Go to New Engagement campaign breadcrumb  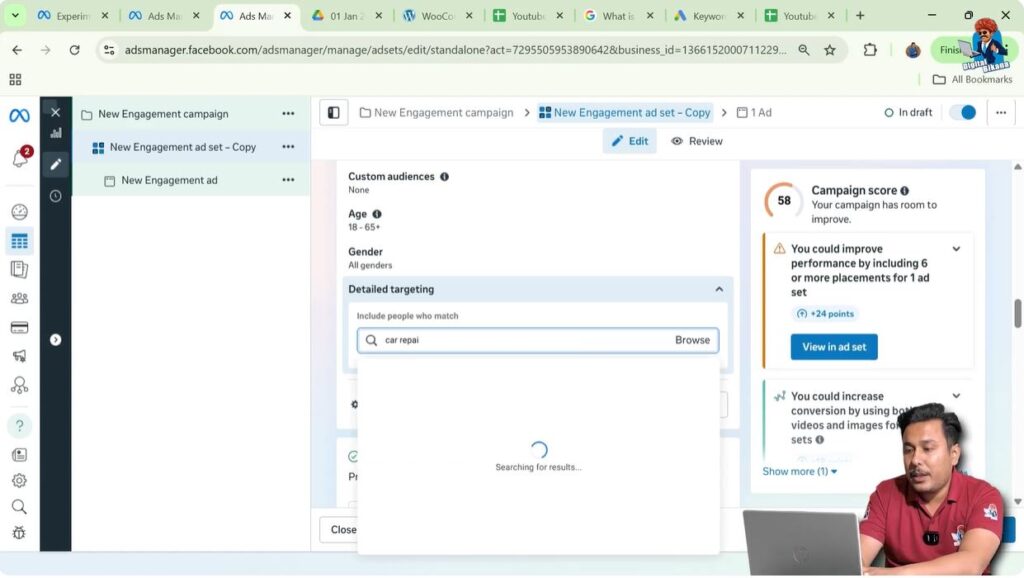point(436,112)
